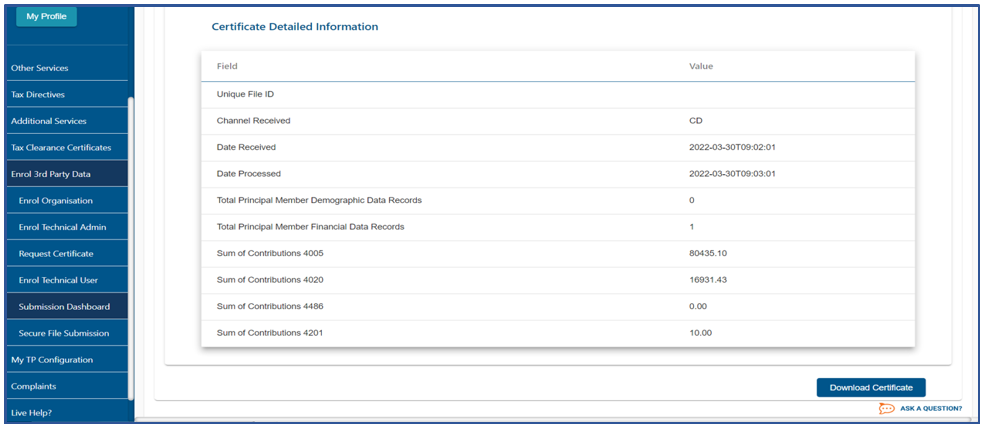This screenshot has height=430, width=982.
Task: Go to Secure File Submission
Action: pyautogui.click(x=64, y=333)
